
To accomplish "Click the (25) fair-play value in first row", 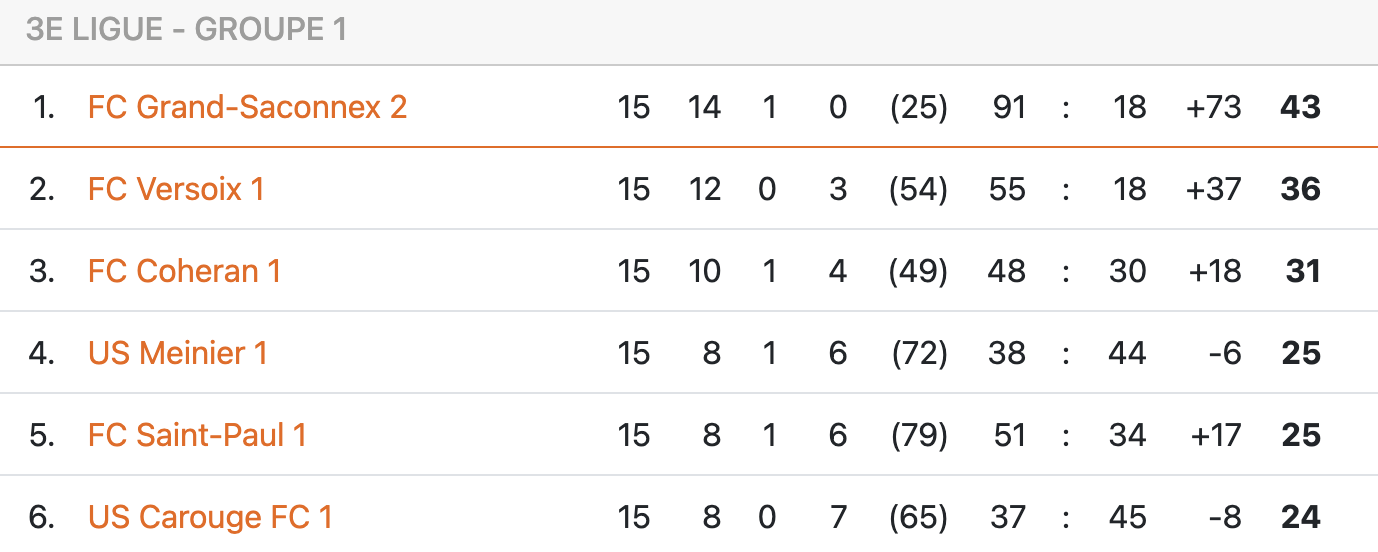I will [918, 107].
